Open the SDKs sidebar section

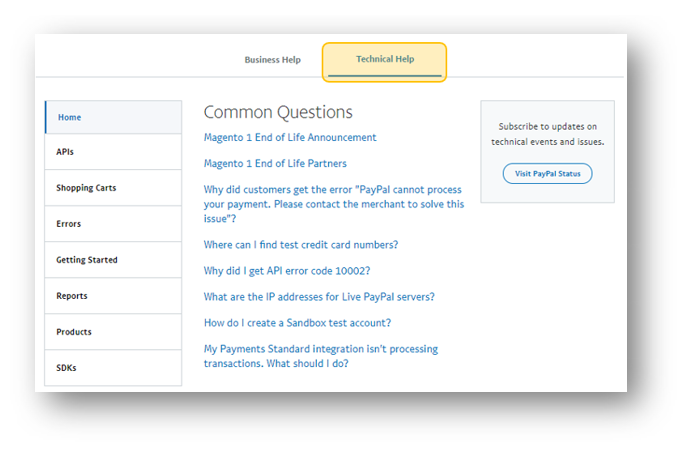113,368
